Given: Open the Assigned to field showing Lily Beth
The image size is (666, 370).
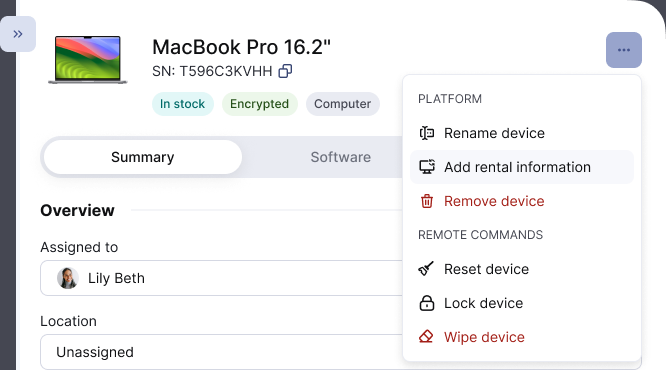Looking at the screenshot, I should click(x=221, y=278).
